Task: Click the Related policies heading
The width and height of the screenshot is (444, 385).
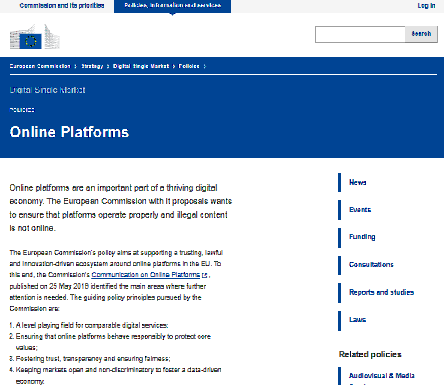Action: pyautogui.click(x=370, y=354)
